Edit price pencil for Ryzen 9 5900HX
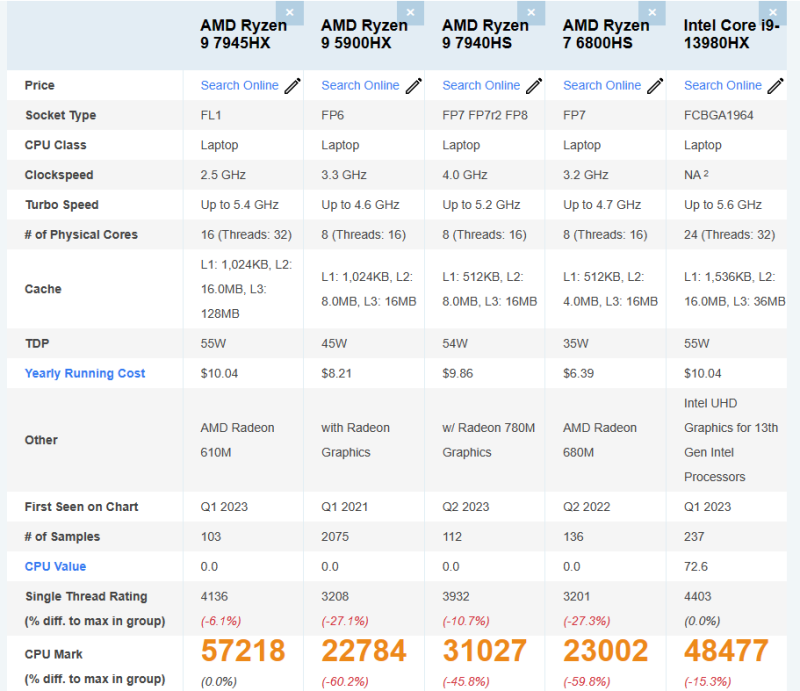800x691 pixels. click(x=414, y=86)
